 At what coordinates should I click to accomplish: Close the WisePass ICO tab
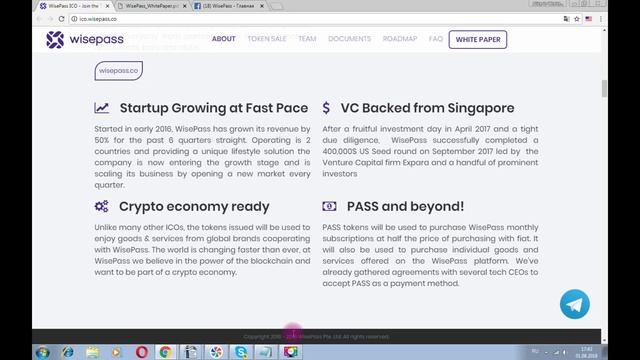click(107, 6)
